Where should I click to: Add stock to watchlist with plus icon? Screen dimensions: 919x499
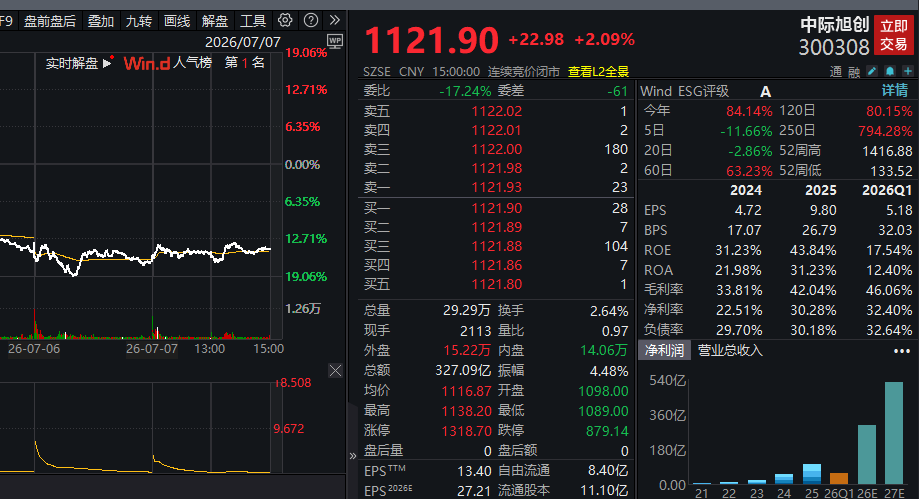tap(908, 72)
